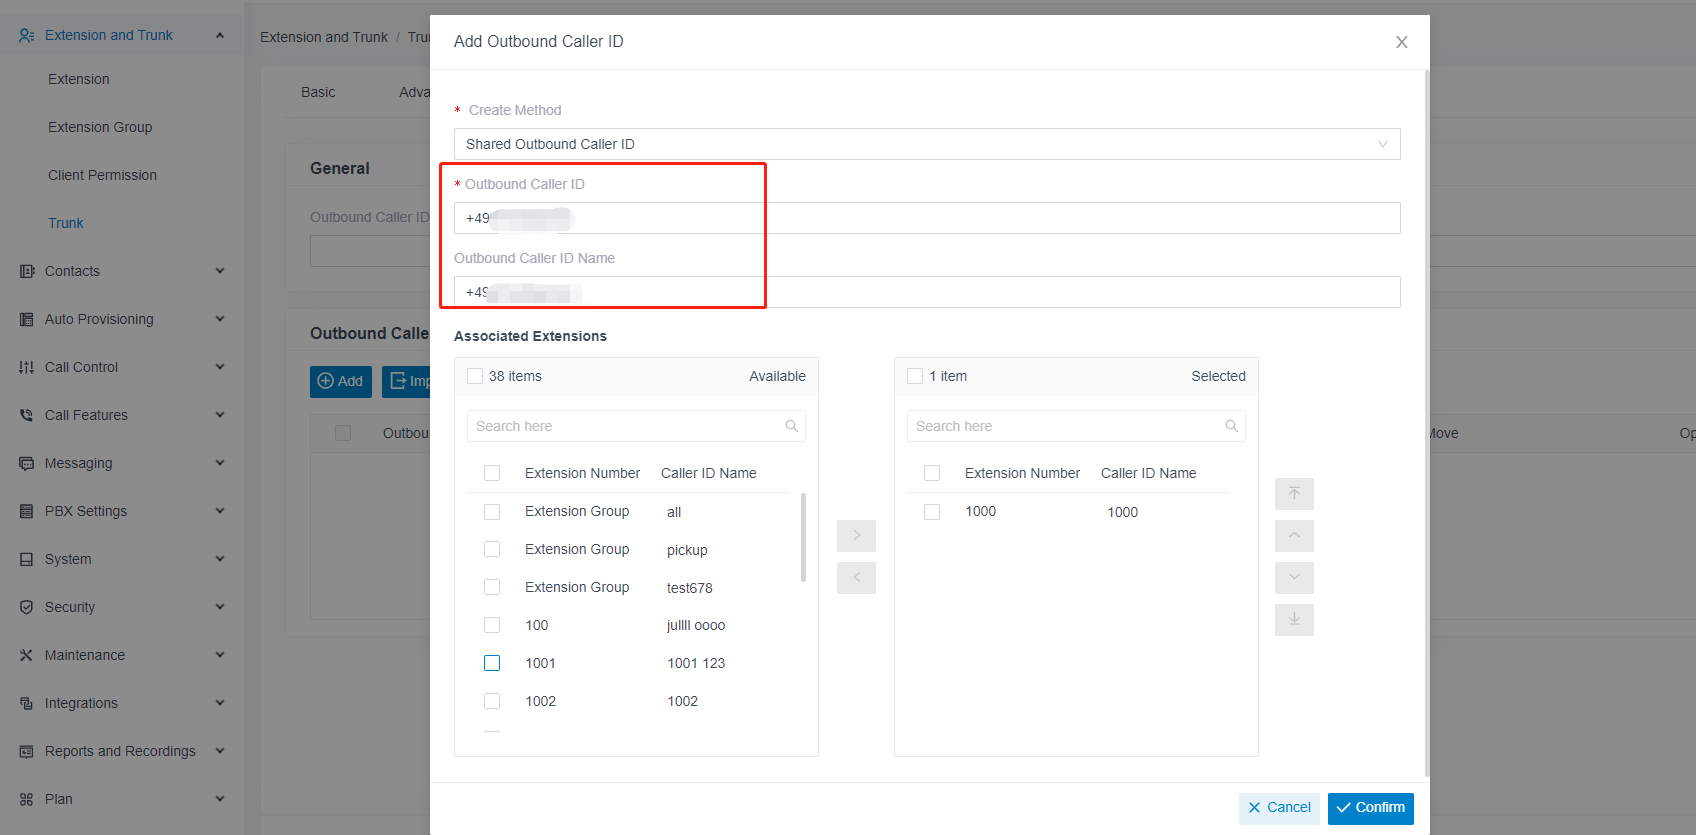Switch to Basic tab in background page

pos(318,92)
